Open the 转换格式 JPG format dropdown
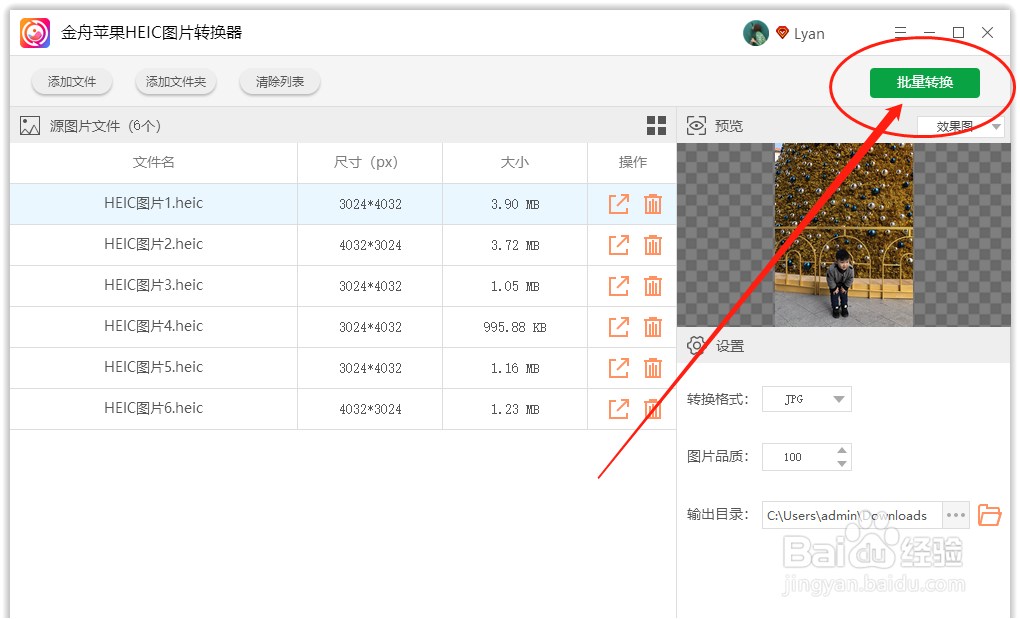Viewport: 1020px width, 619px height. 806,398
